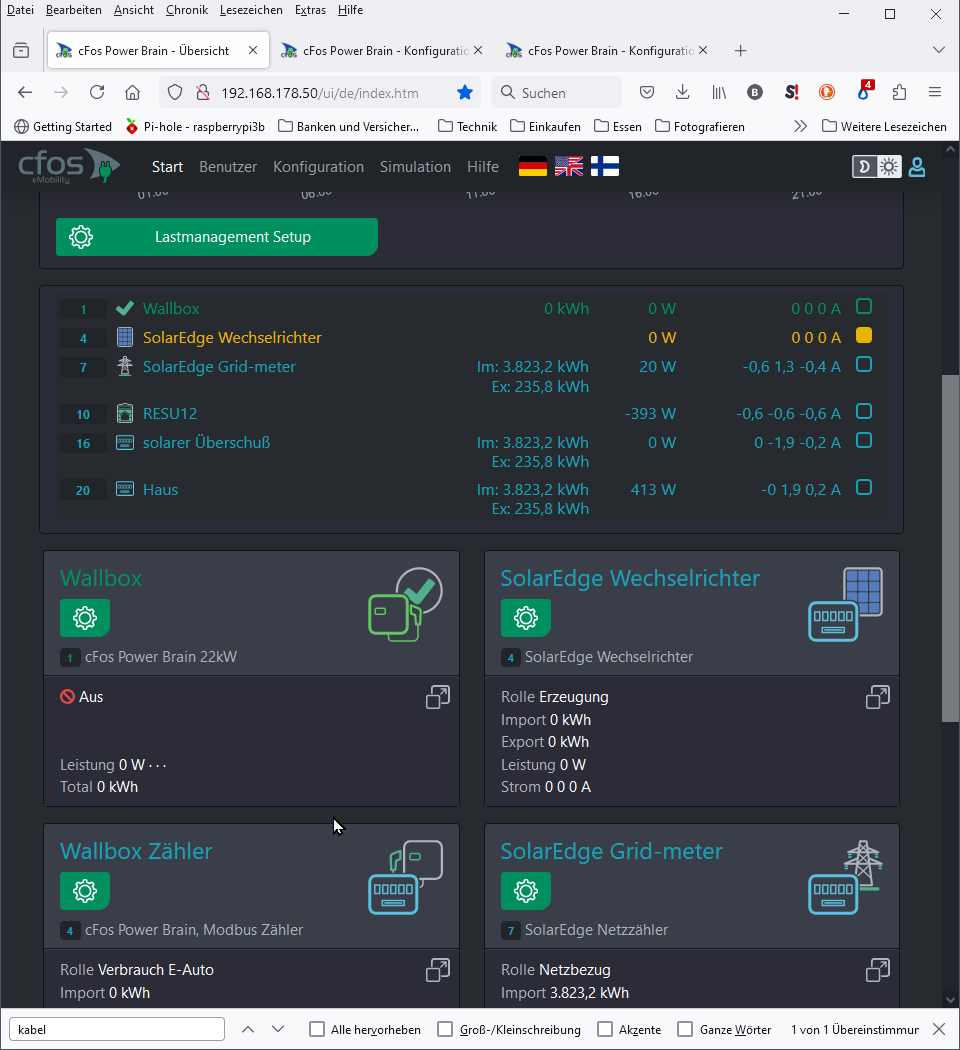Viewport: 960px width, 1050px height.
Task: Open the RESU12 list entry
Action: coord(170,413)
